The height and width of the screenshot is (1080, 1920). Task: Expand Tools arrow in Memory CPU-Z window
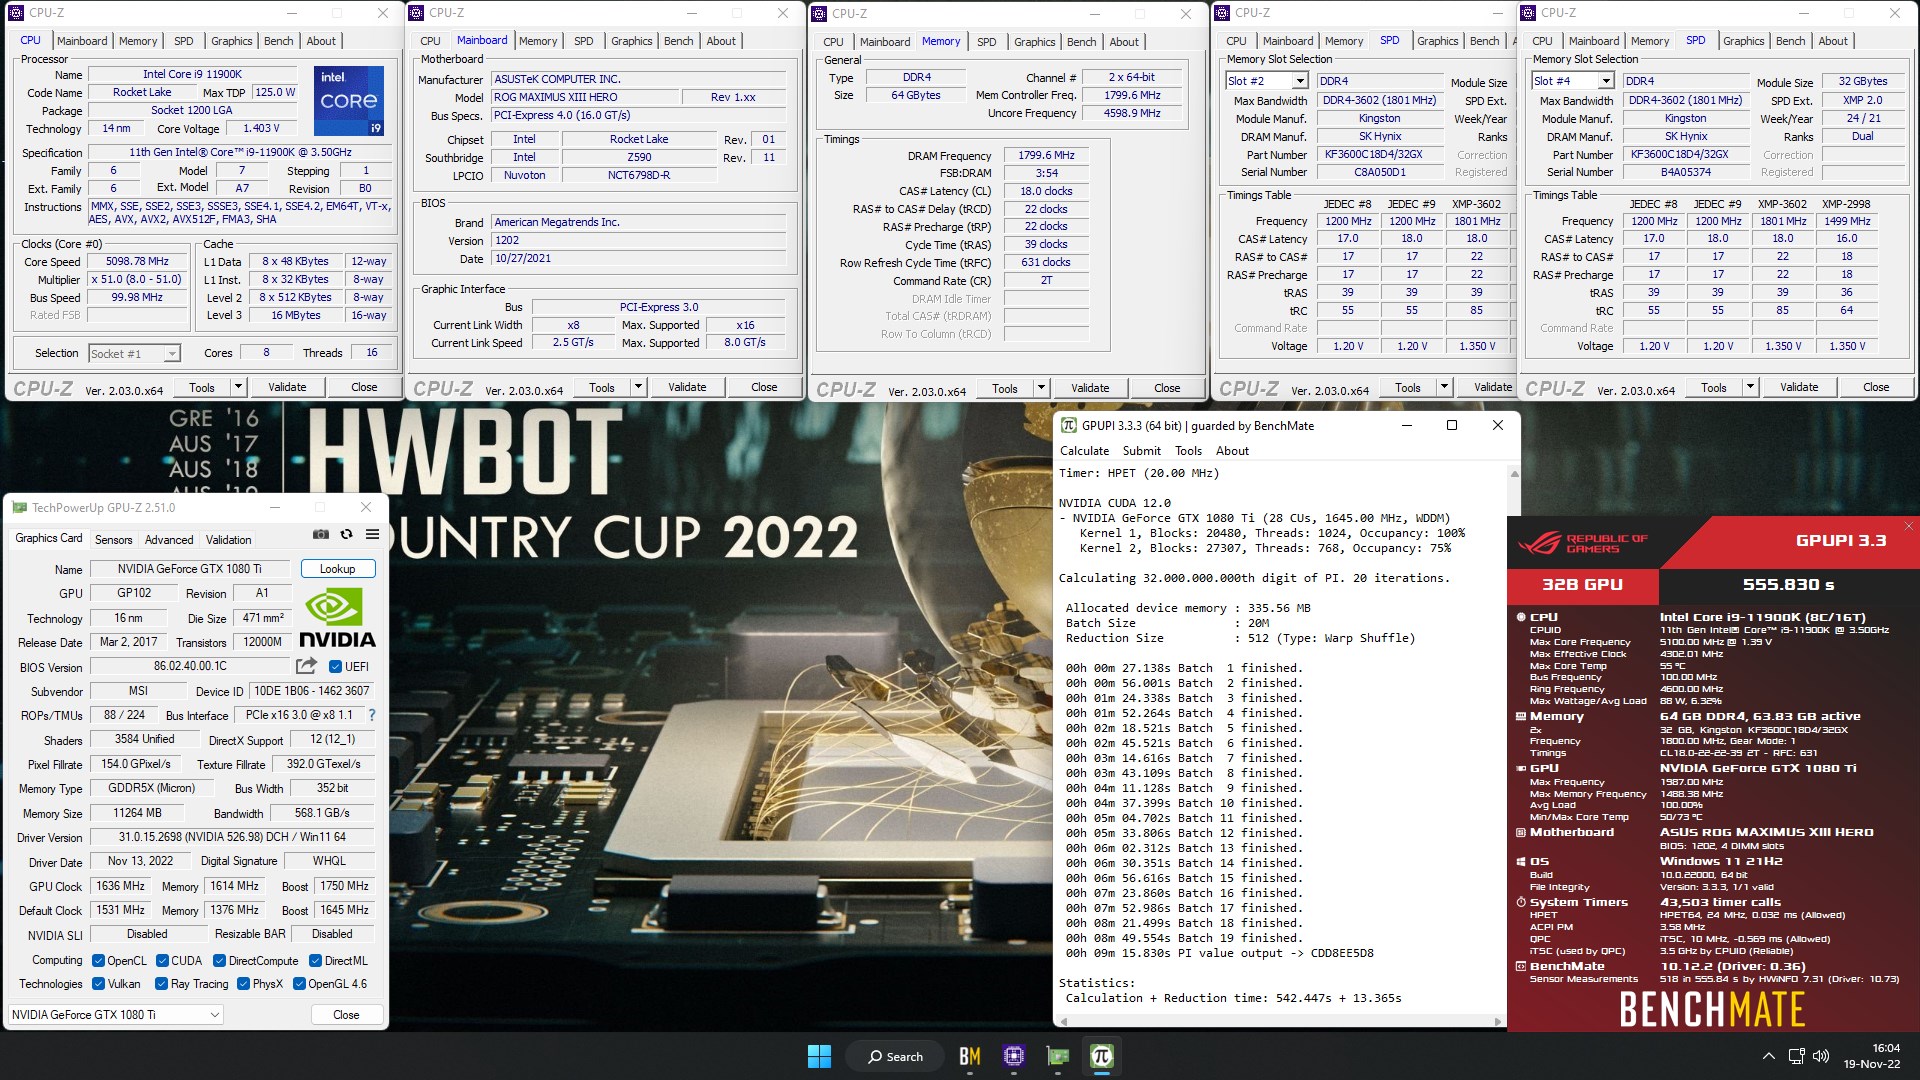tap(1041, 388)
